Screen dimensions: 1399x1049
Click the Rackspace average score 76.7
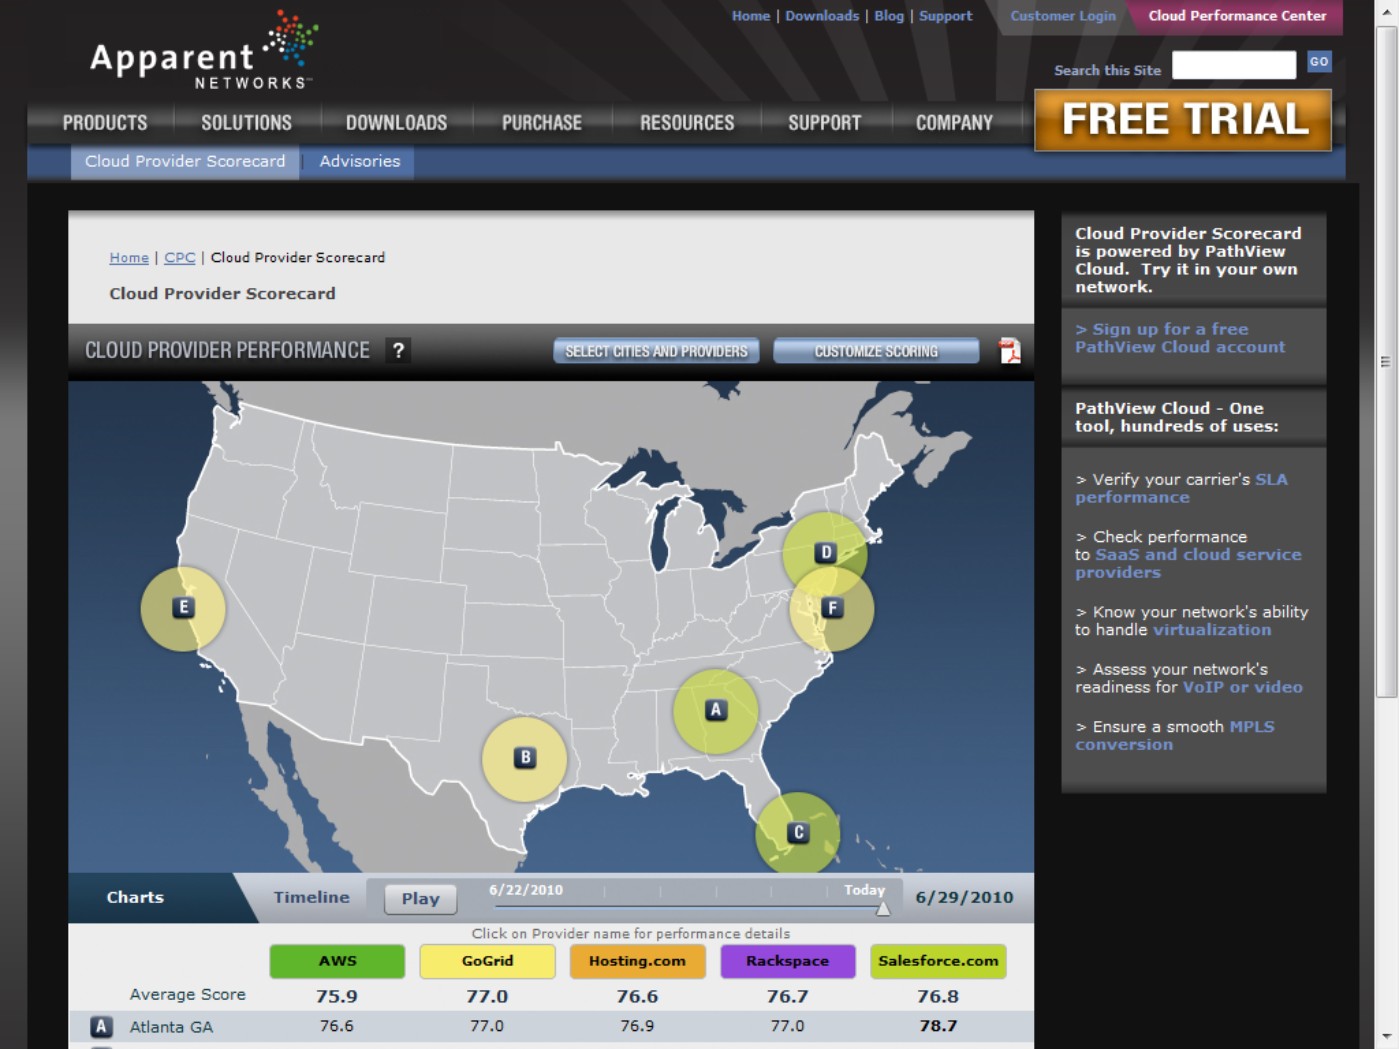[x=788, y=996]
